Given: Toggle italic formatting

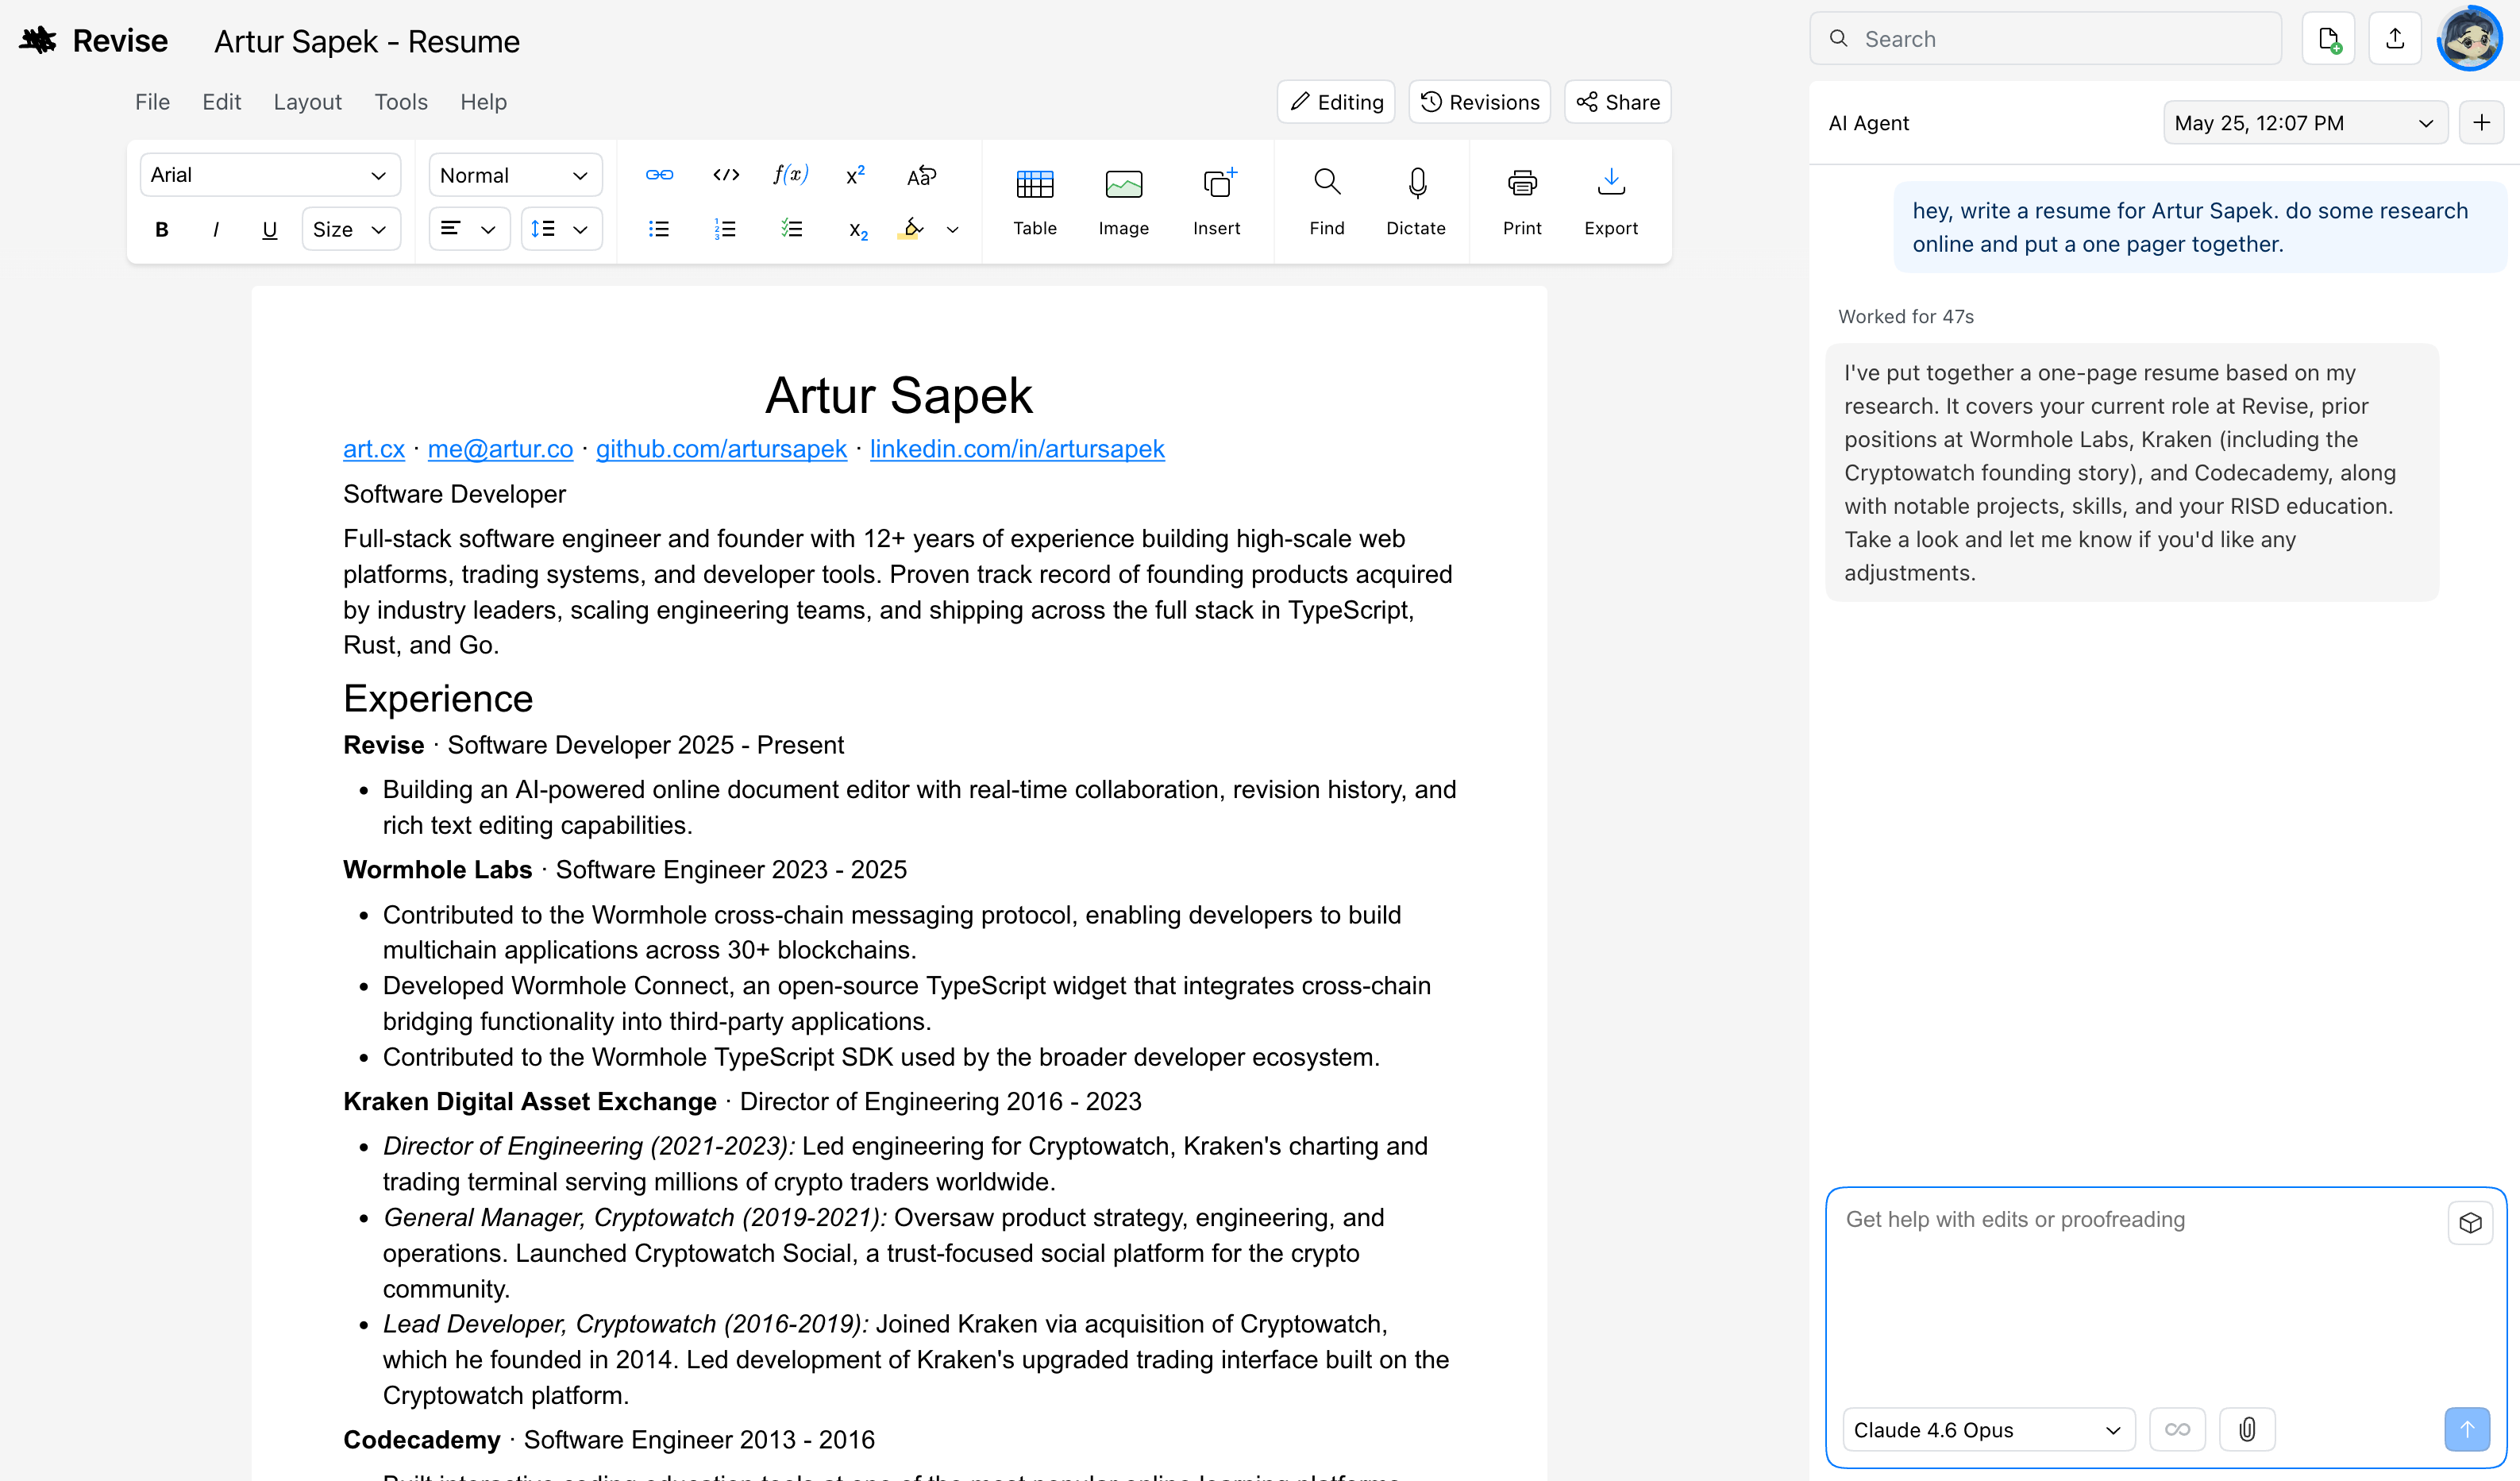Looking at the screenshot, I should pos(216,230).
